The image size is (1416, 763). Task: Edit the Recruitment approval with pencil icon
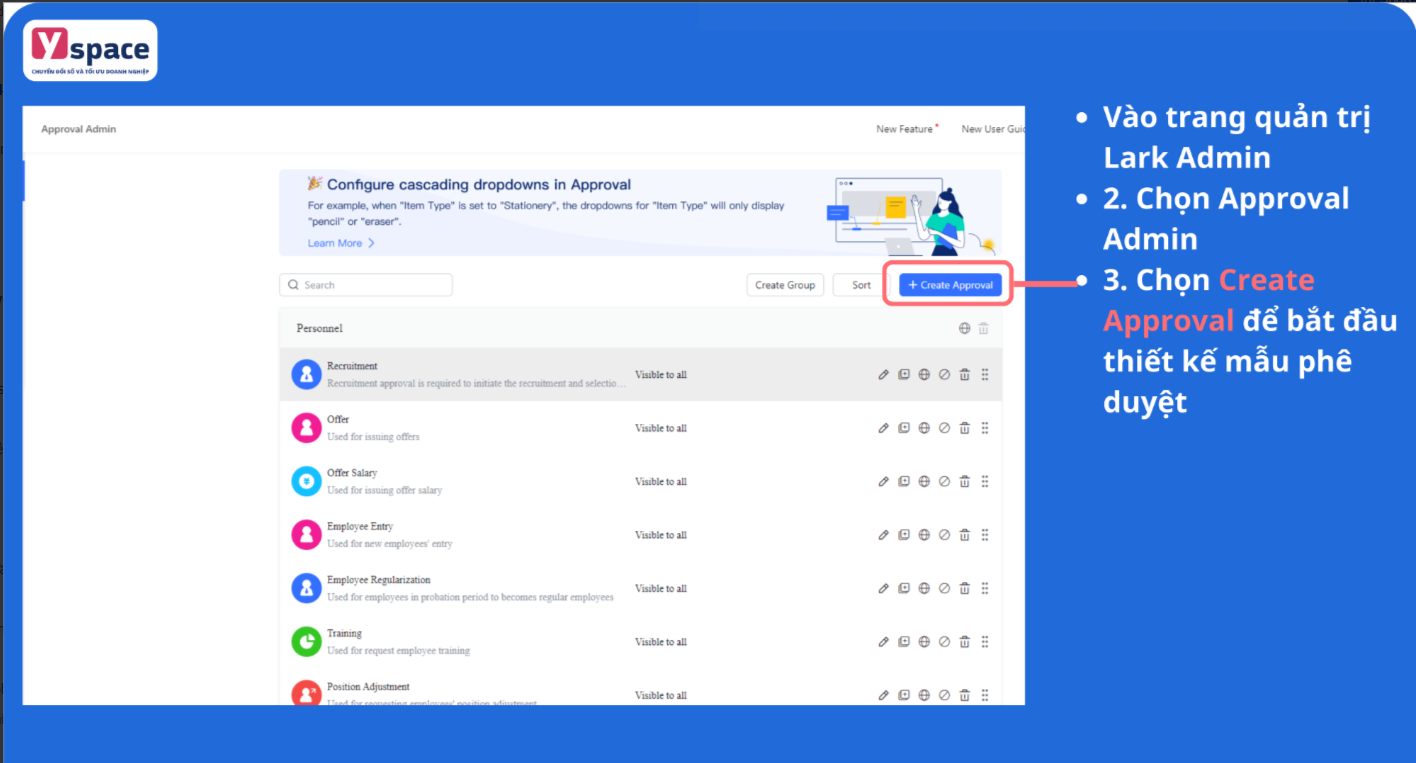pos(883,375)
